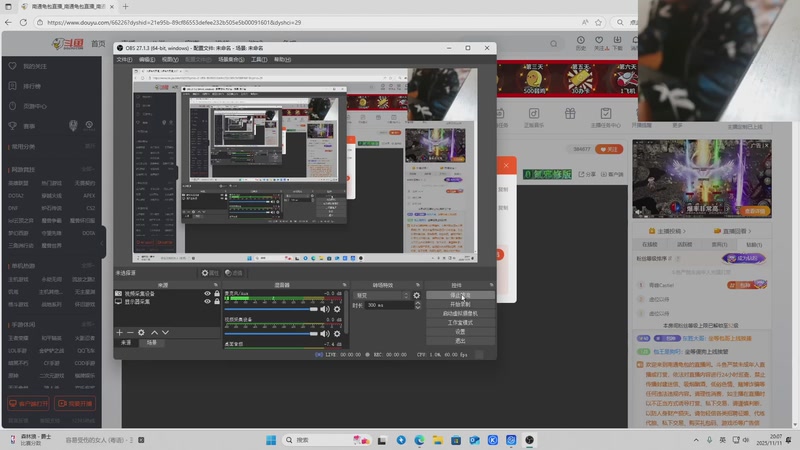Viewport: 800px width, 450px height.
Task: Click the 主播任务中心 clipboard icon
Action: coord(606,113)
